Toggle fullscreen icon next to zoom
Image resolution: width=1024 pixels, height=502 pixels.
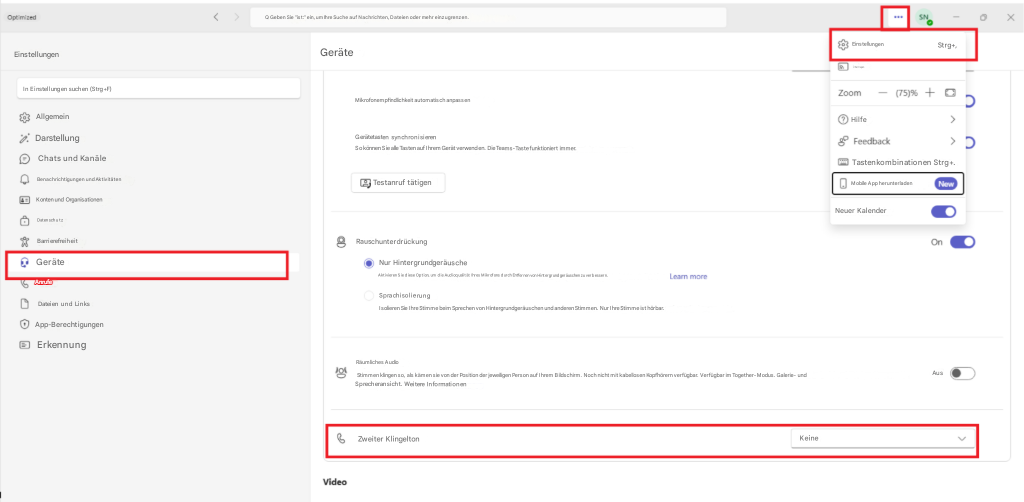pos(950,93)
